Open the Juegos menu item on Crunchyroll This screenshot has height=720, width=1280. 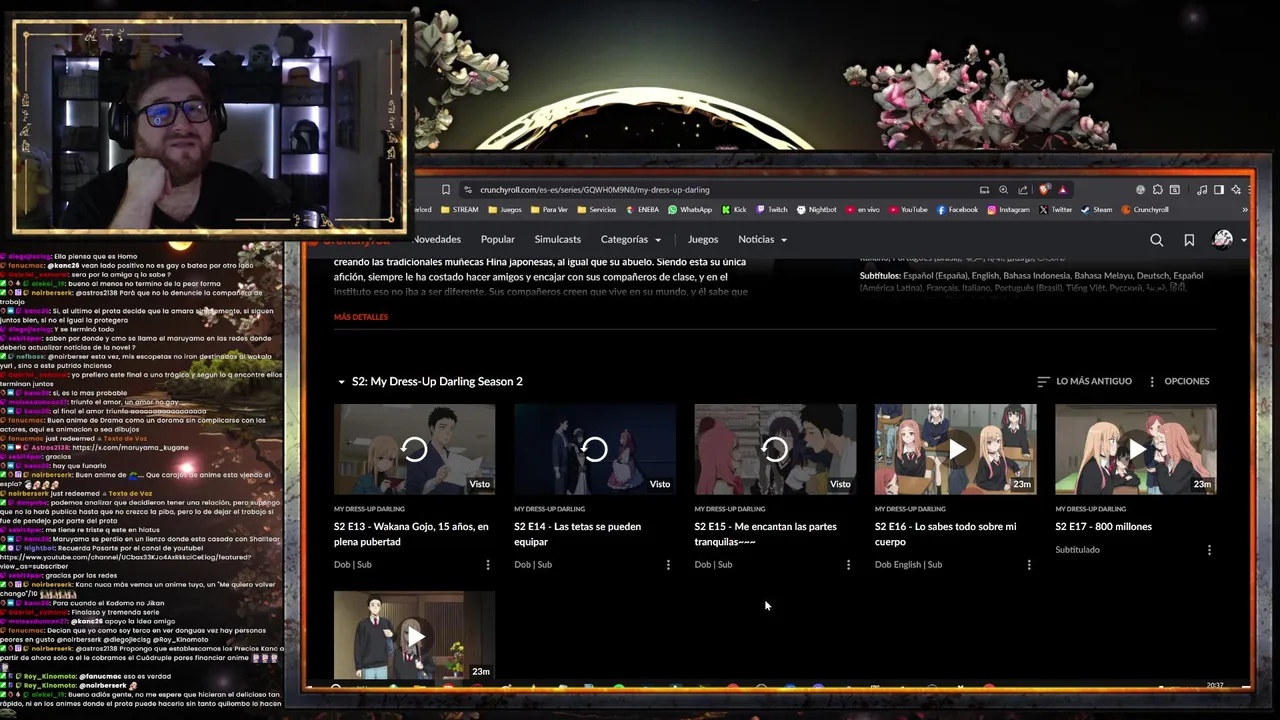click(703, 239)
